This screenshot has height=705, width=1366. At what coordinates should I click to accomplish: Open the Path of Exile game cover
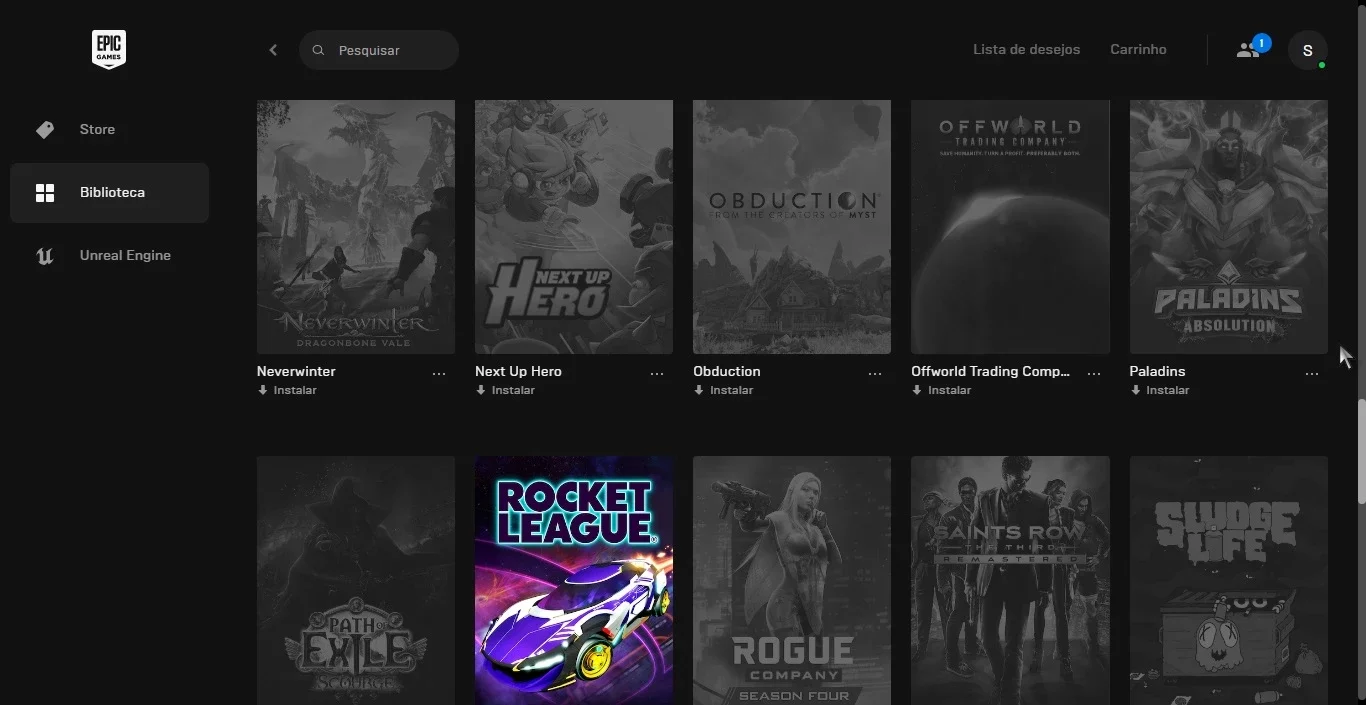356,581
